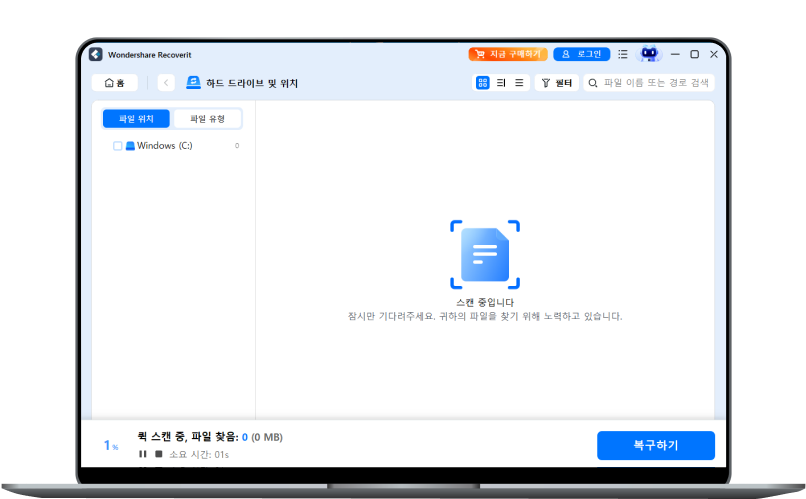Viewport: 806px width, 499px height.
Task: Open the hamburger list menu in title bar
Action: (x=623, y=54)
